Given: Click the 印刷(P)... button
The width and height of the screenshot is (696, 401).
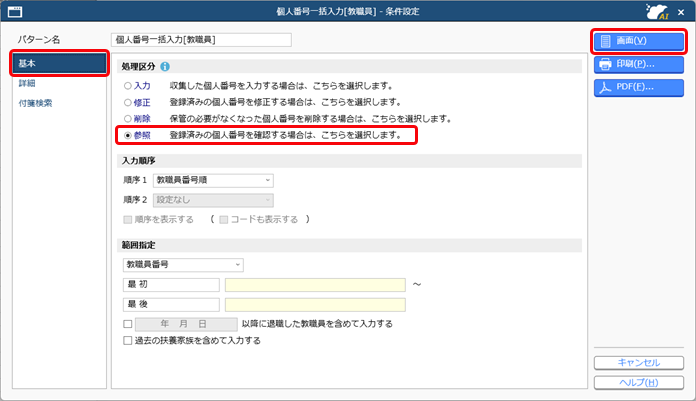Looking at the screenshot, I should [x=639, y=64].
